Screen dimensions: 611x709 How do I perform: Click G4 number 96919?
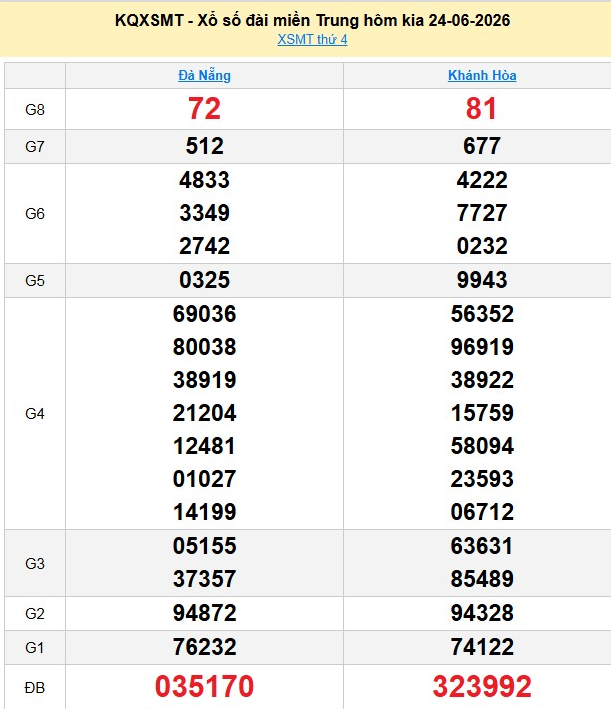point(482,347)
